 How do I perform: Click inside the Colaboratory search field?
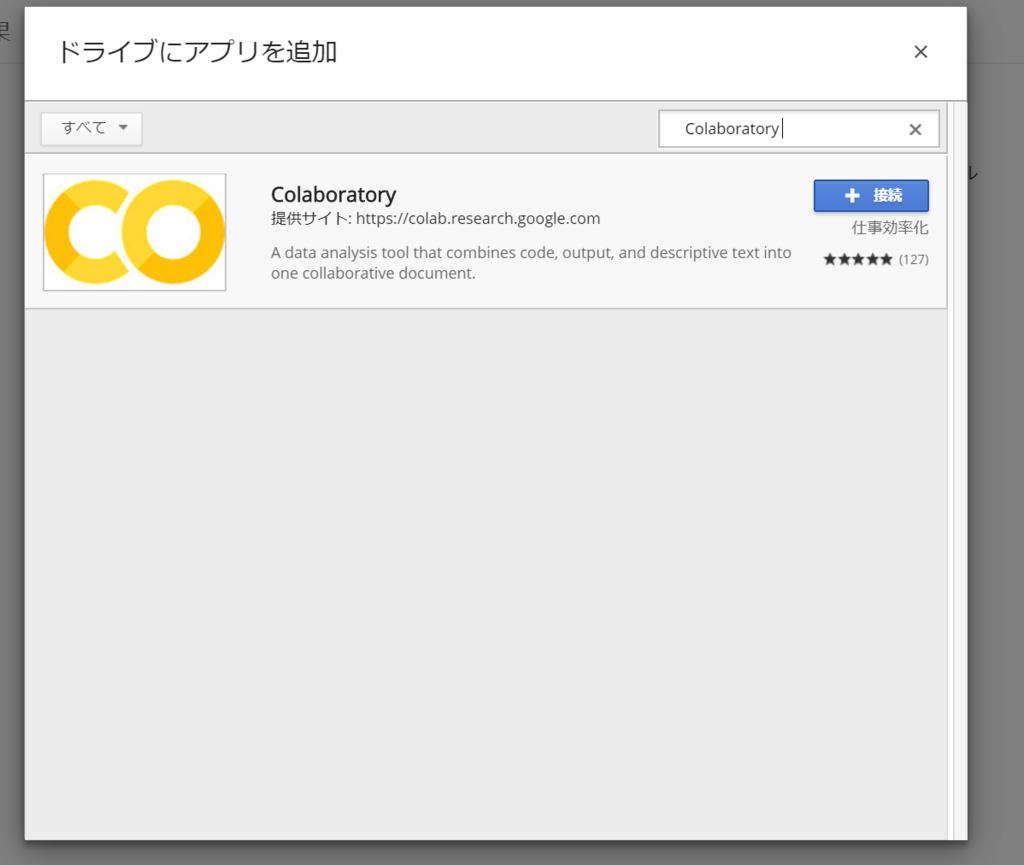[x=798, y=129]
